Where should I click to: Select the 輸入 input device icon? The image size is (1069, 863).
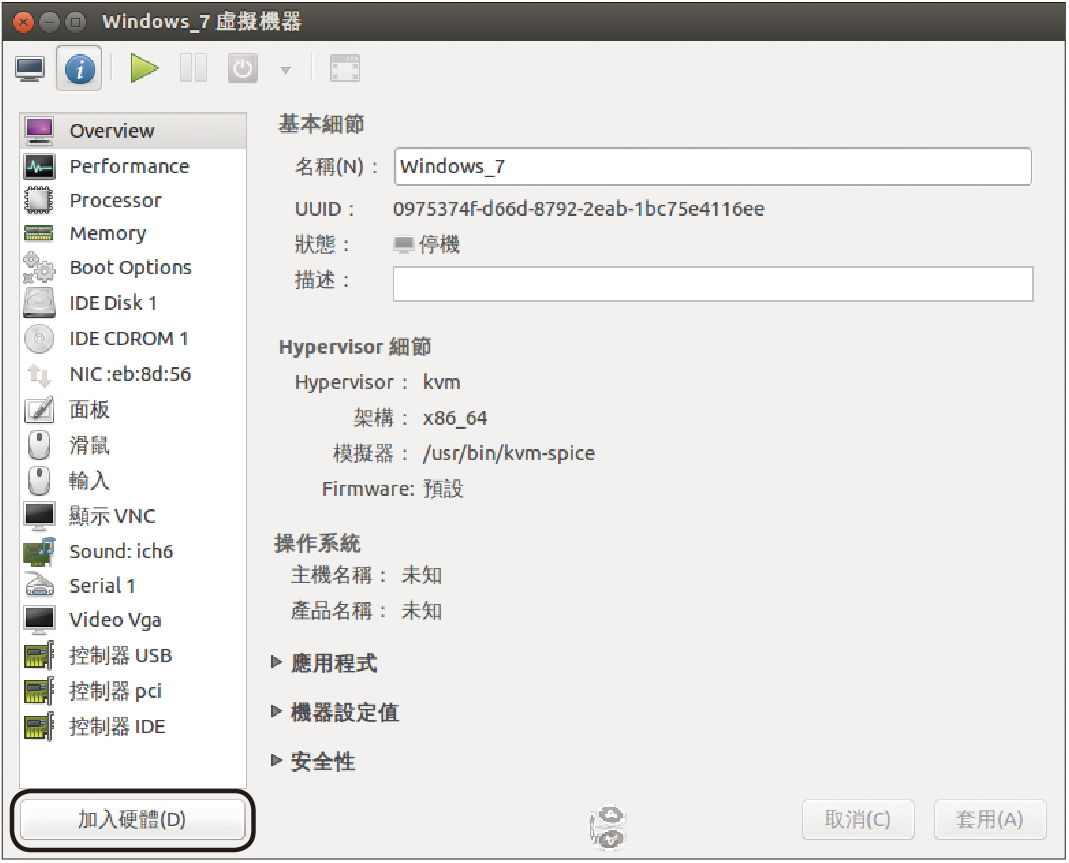coord(39,481)
